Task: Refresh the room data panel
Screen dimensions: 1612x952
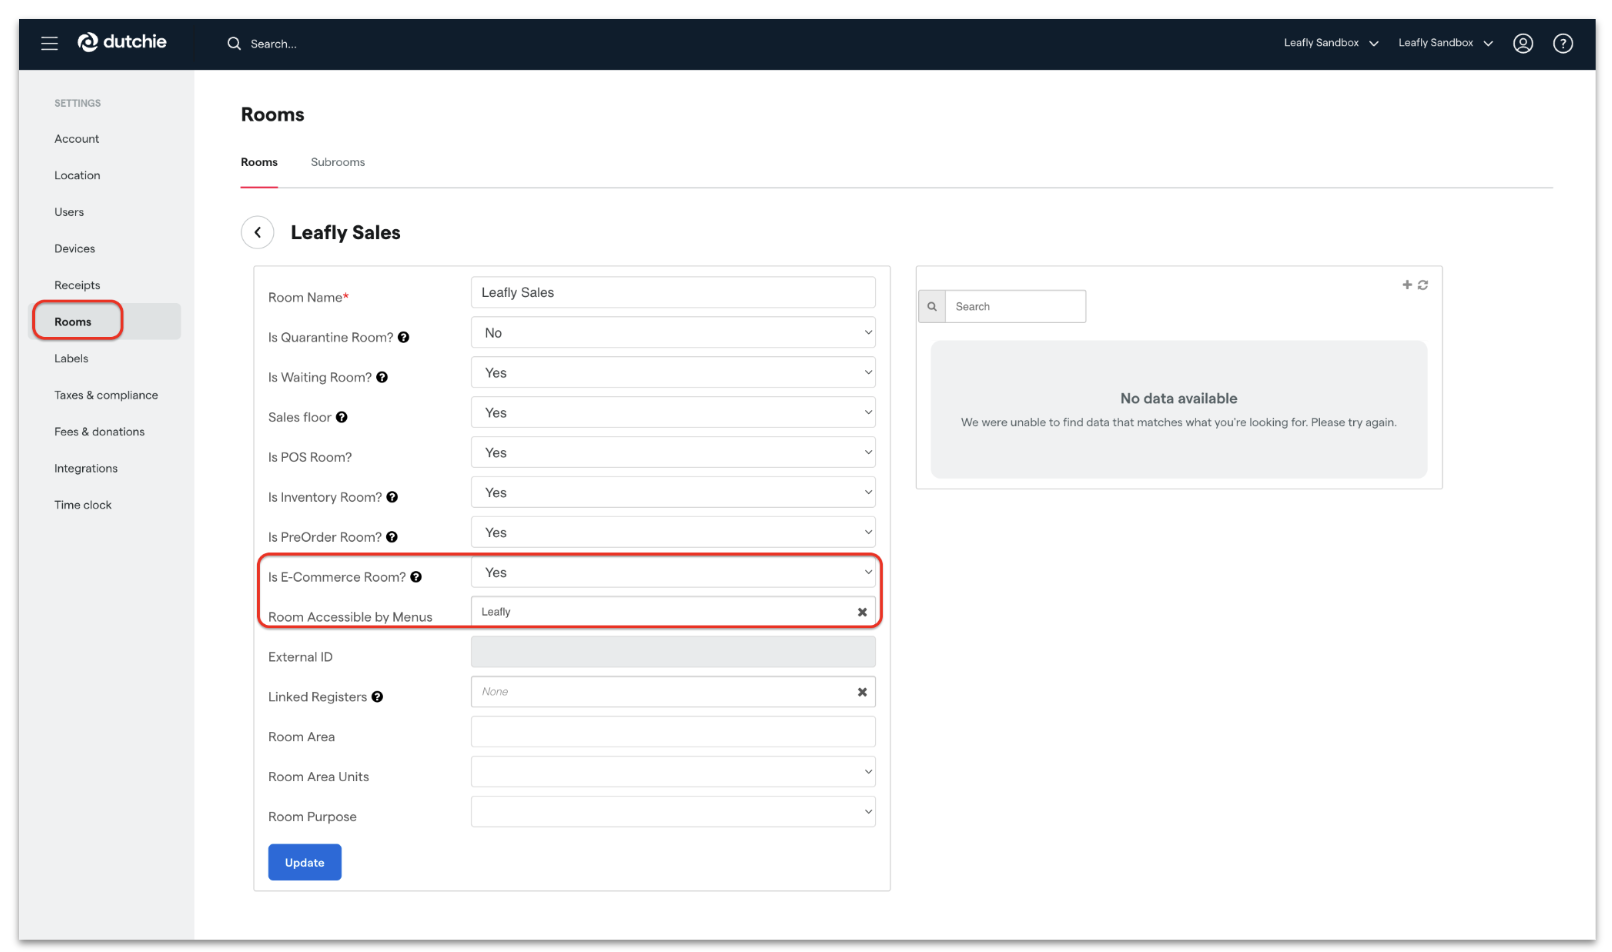Action: [1422, 284]
